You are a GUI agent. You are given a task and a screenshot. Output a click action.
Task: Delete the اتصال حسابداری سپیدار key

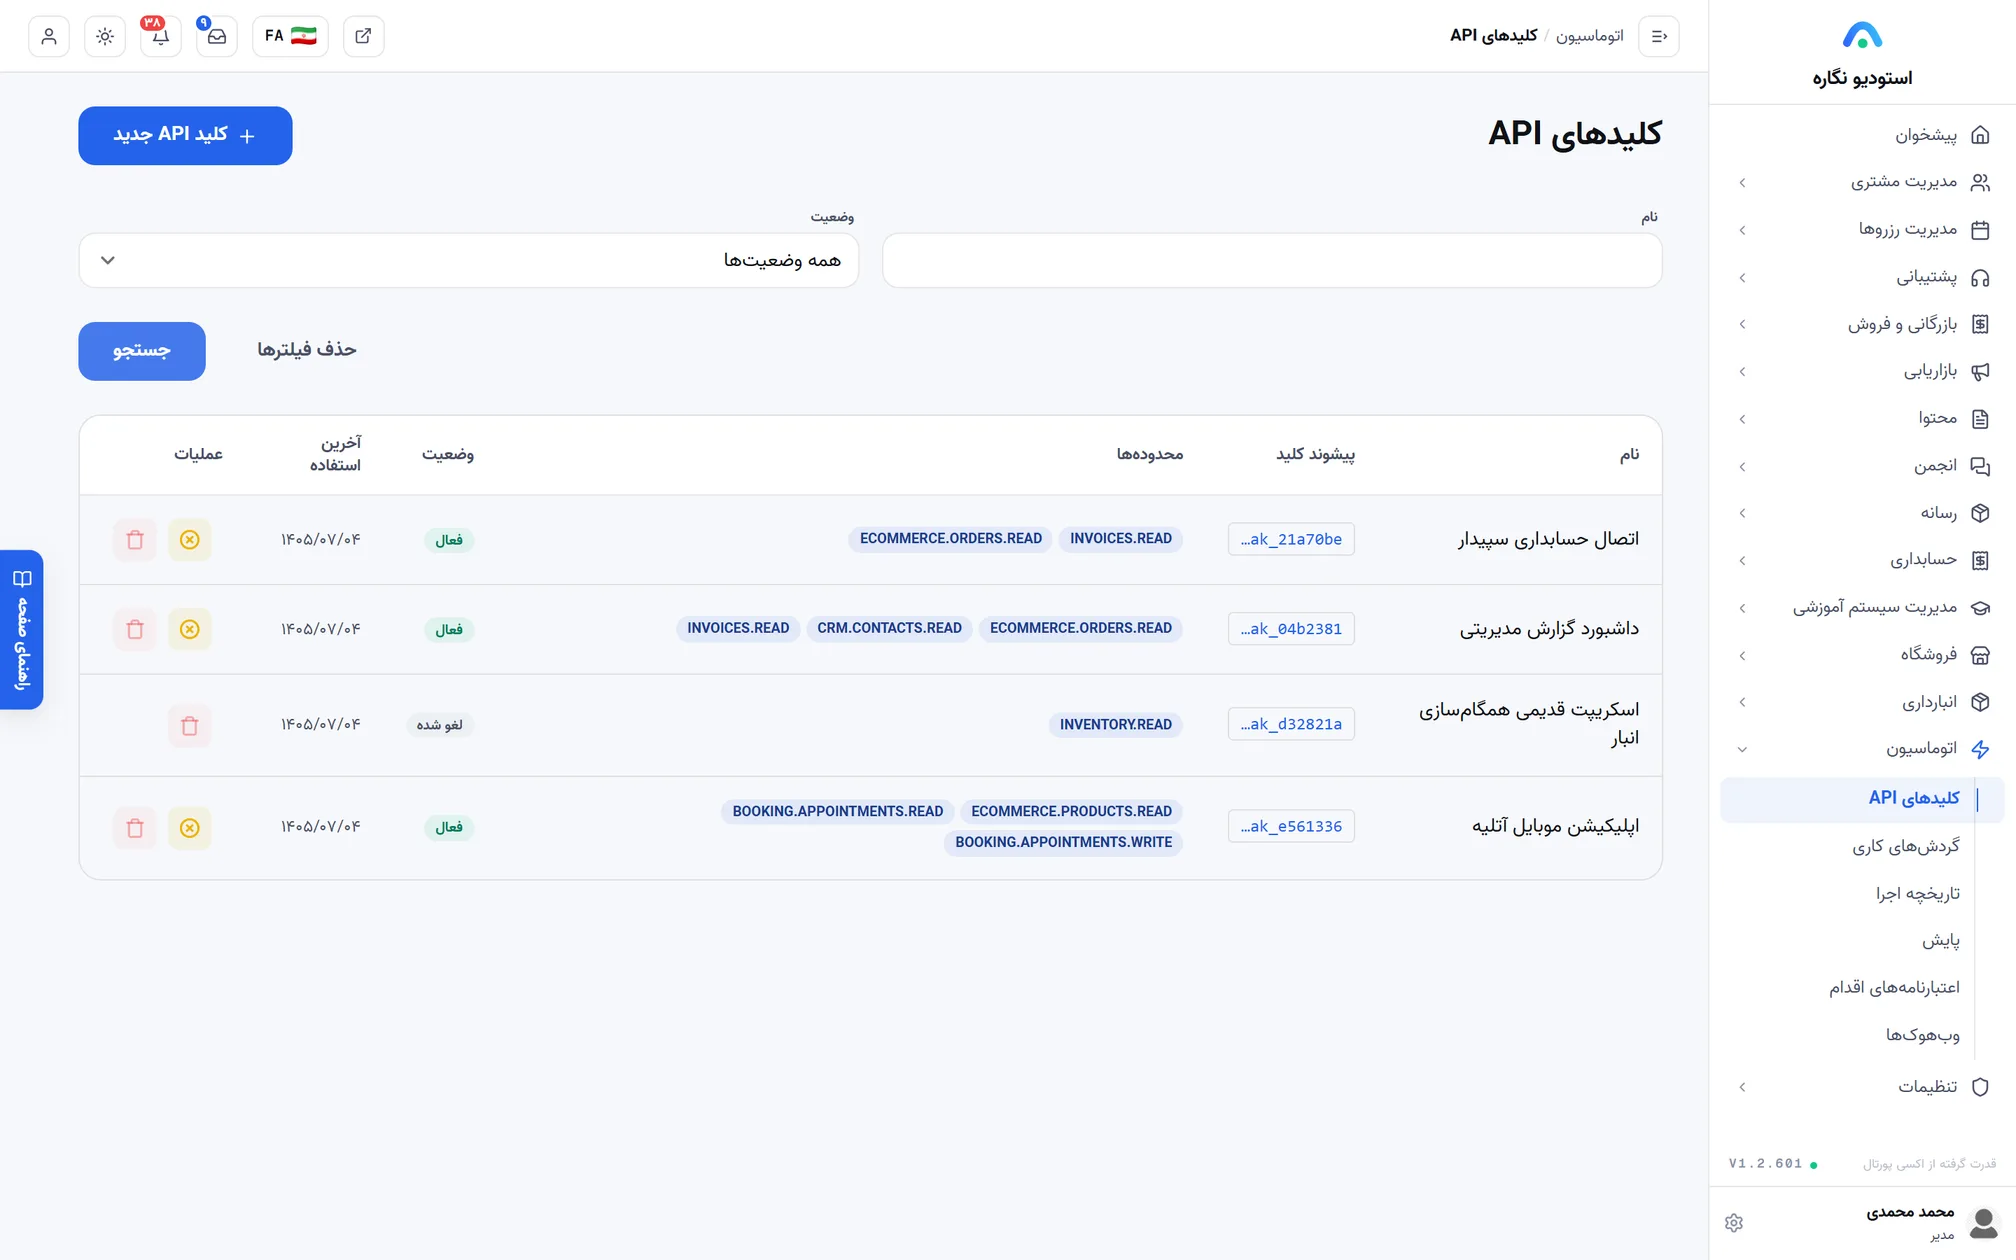pyautogui.click(x=135, y=540)
